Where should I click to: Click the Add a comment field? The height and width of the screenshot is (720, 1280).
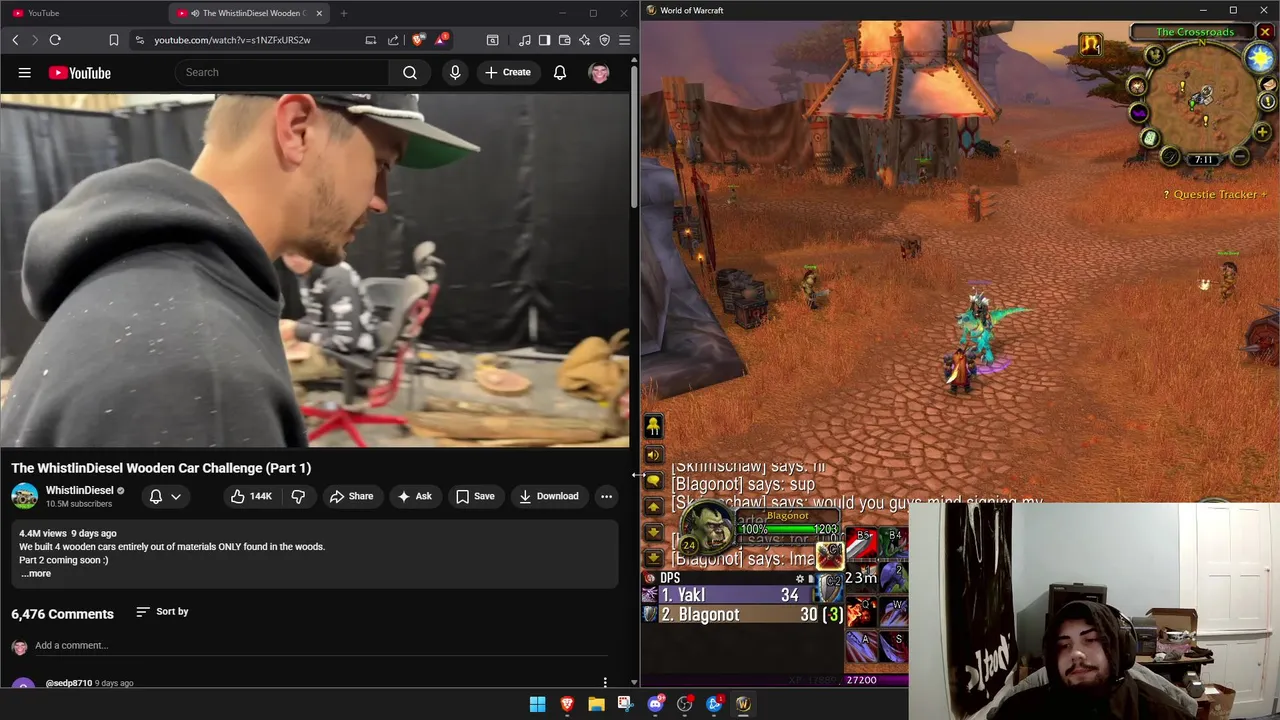tap(320, 645)
